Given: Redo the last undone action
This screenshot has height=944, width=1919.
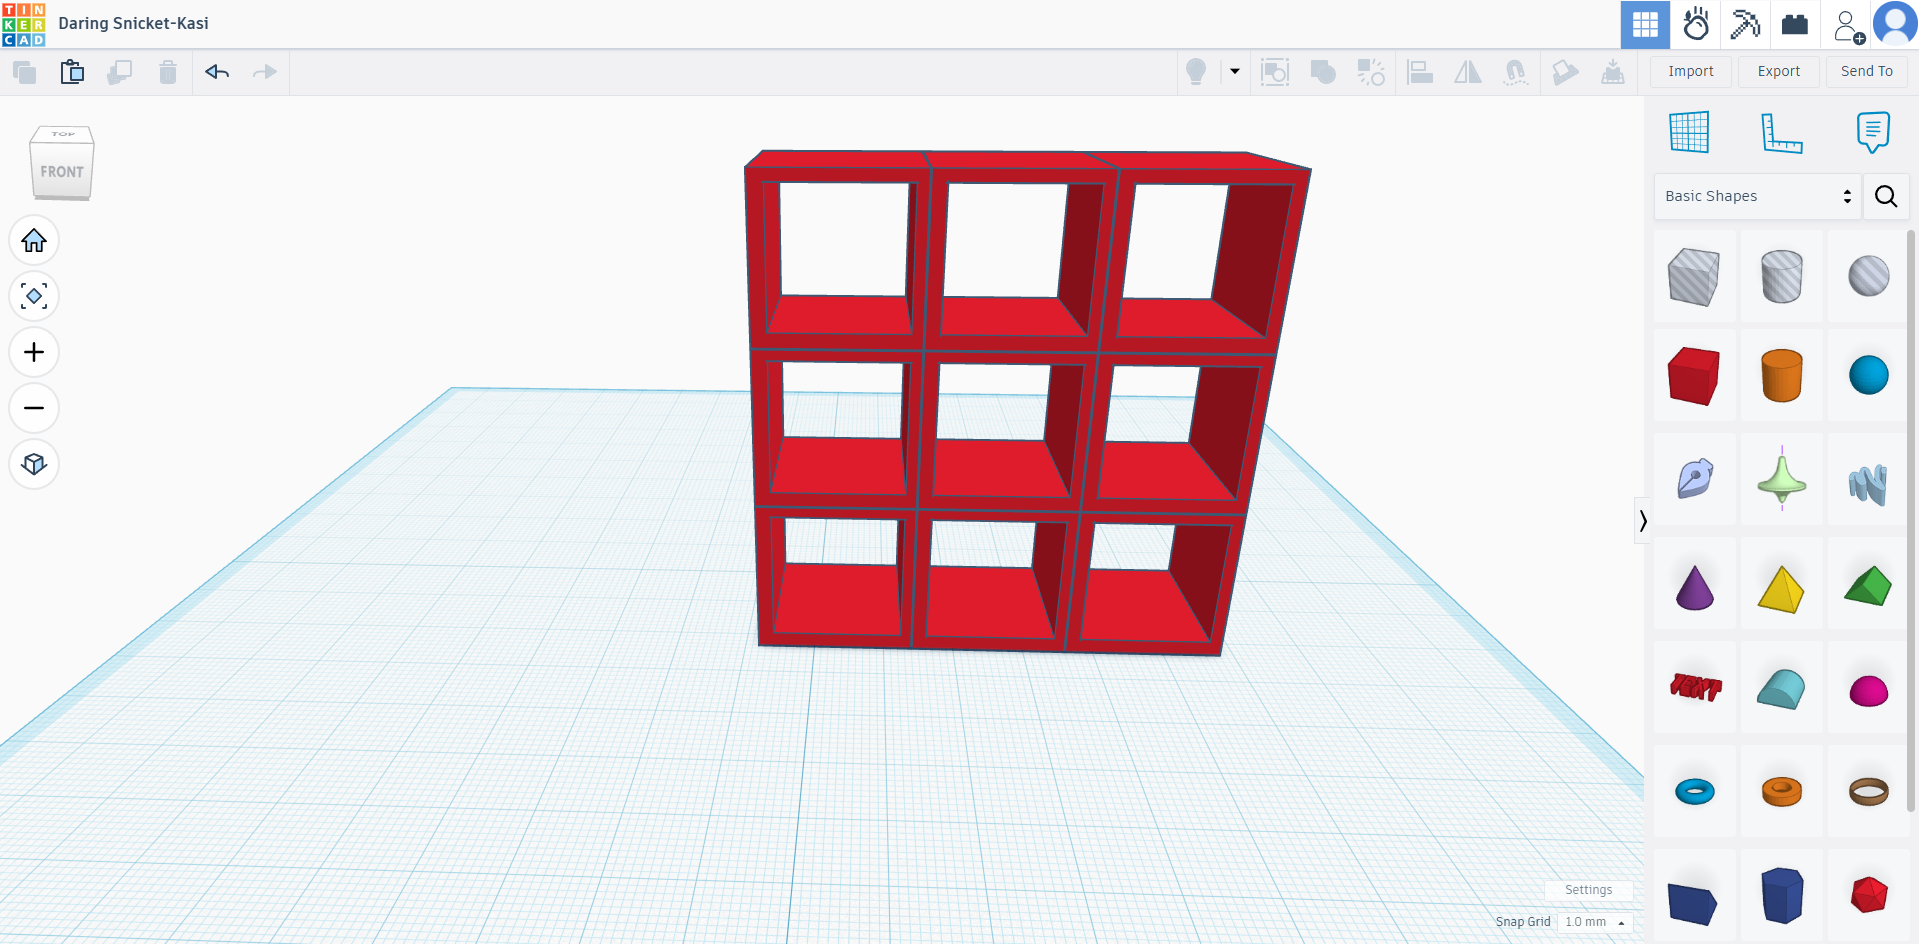Looking at the screenshot, I should coord(265,72).
